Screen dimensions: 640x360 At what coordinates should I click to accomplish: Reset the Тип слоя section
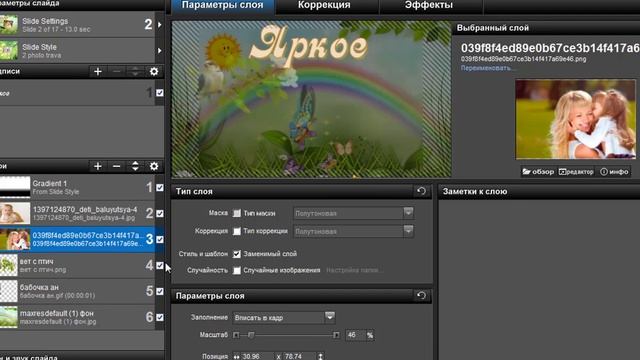pyautogui.click(x=421, y=191)
